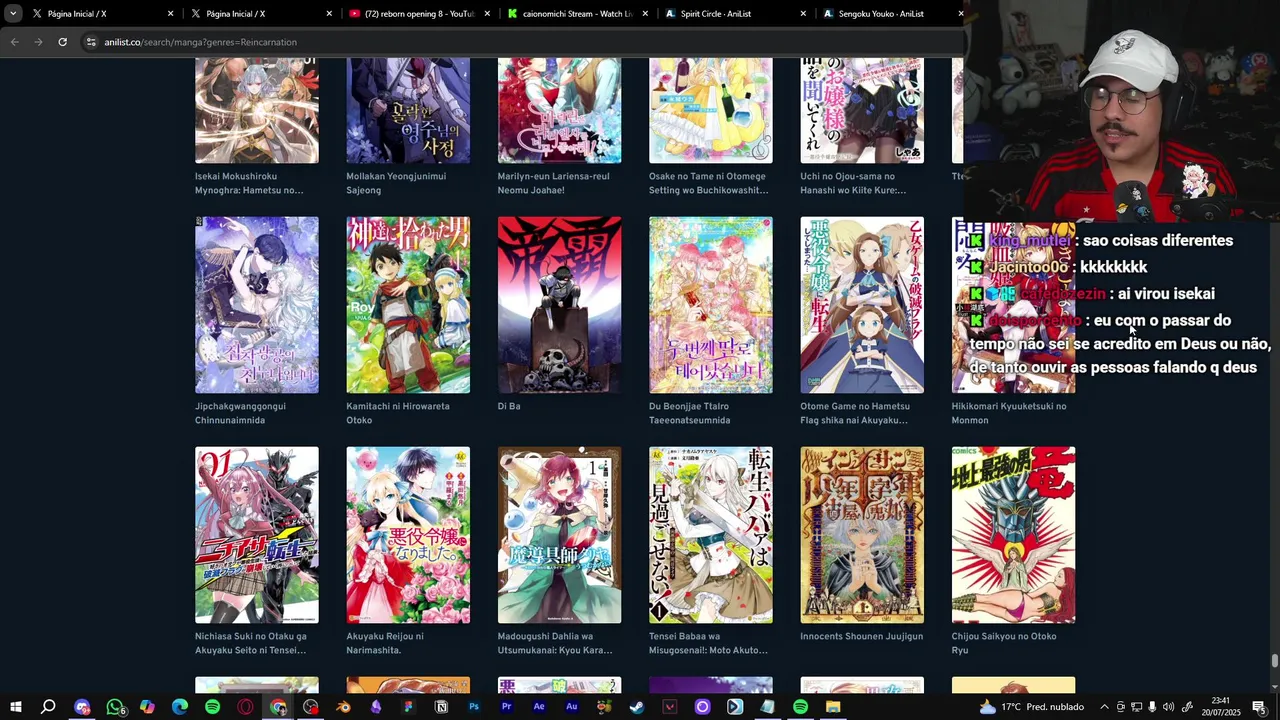Click Marilyn-eun Lariensa-reul Neomu Joahae title

coord(554,183)
